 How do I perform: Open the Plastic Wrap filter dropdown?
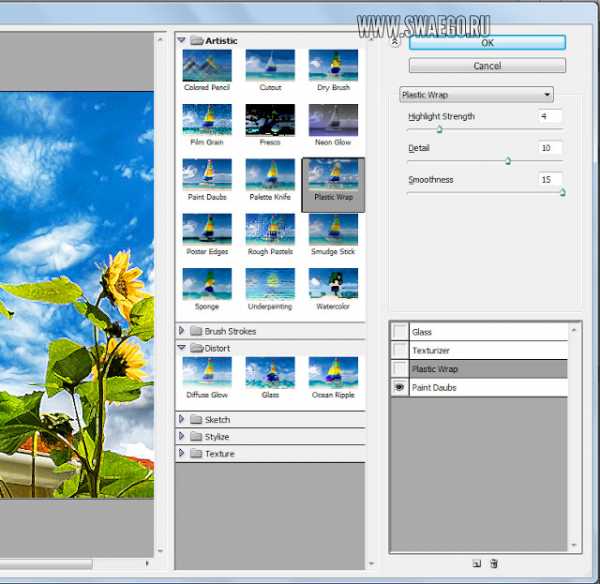point(476,95)
